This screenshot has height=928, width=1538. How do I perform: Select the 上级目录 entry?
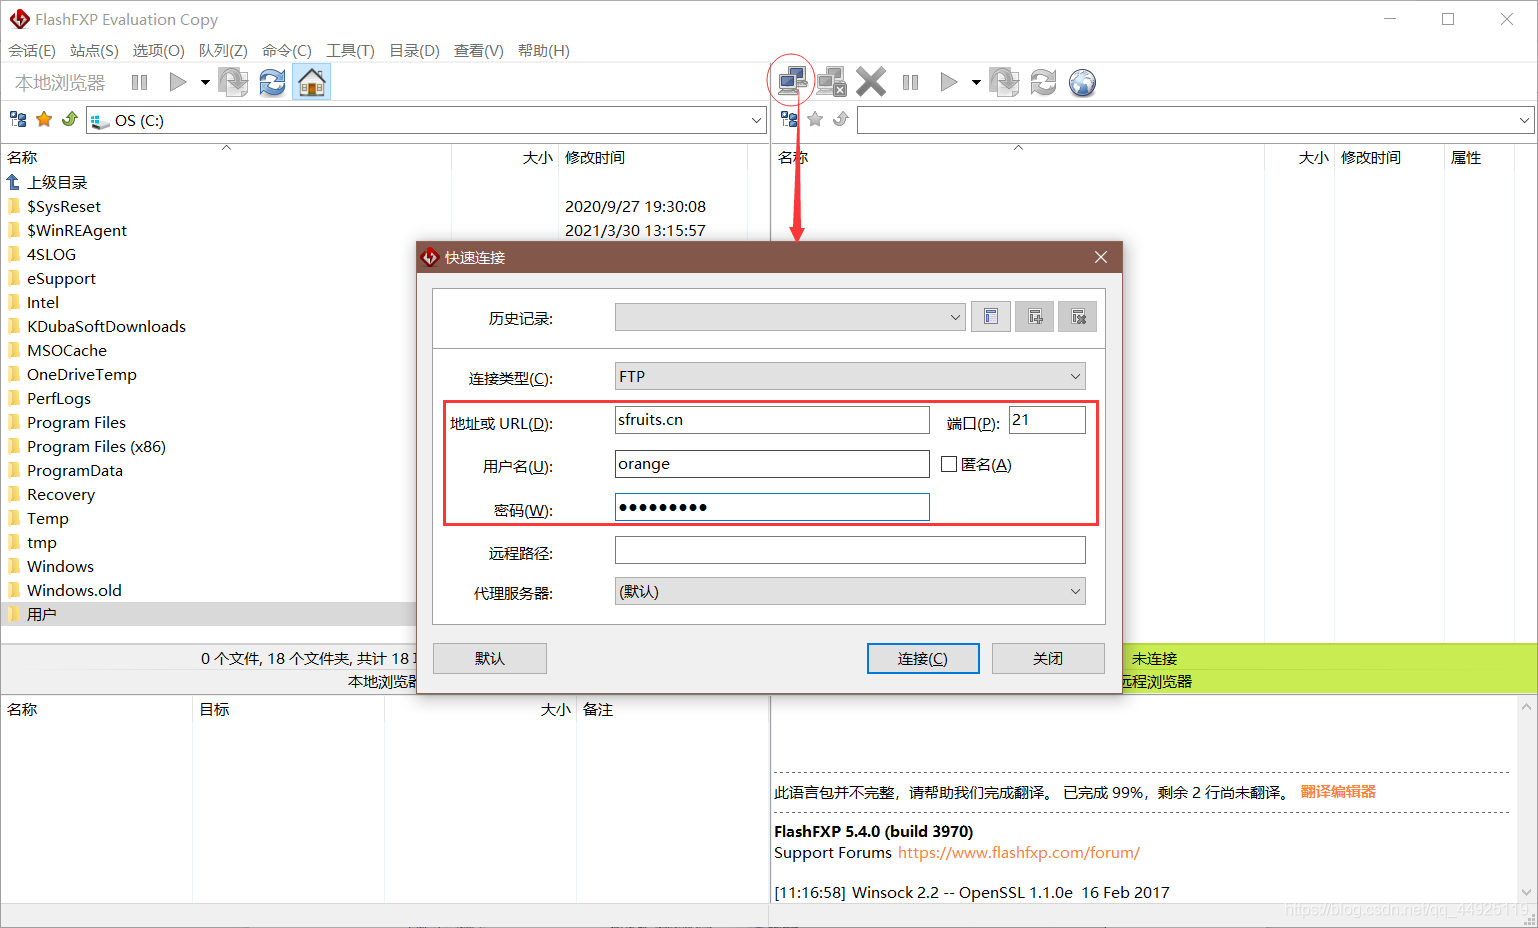pyautogui.click(x=57, y=182)
